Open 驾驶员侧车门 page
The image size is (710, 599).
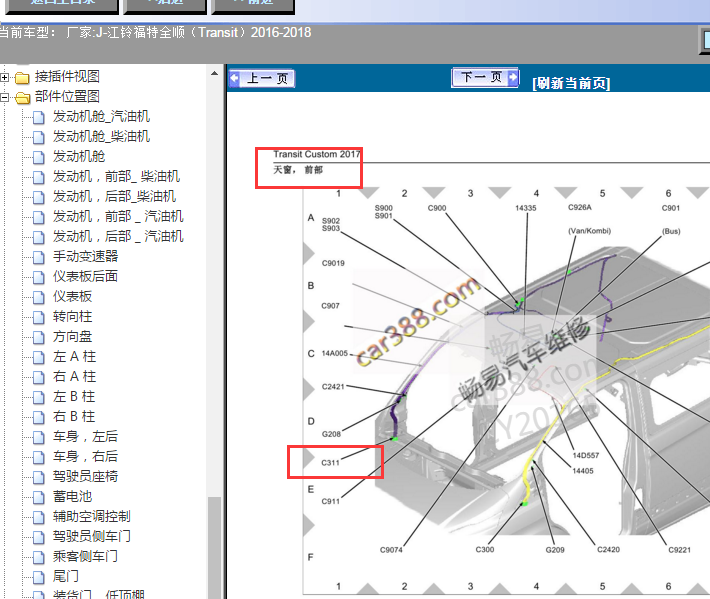coord(91,536)
